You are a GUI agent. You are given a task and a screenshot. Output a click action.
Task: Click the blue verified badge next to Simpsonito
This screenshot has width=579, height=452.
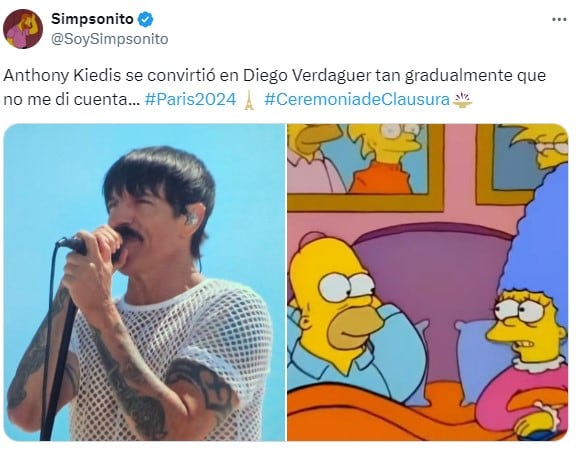(x=145, y=20)
